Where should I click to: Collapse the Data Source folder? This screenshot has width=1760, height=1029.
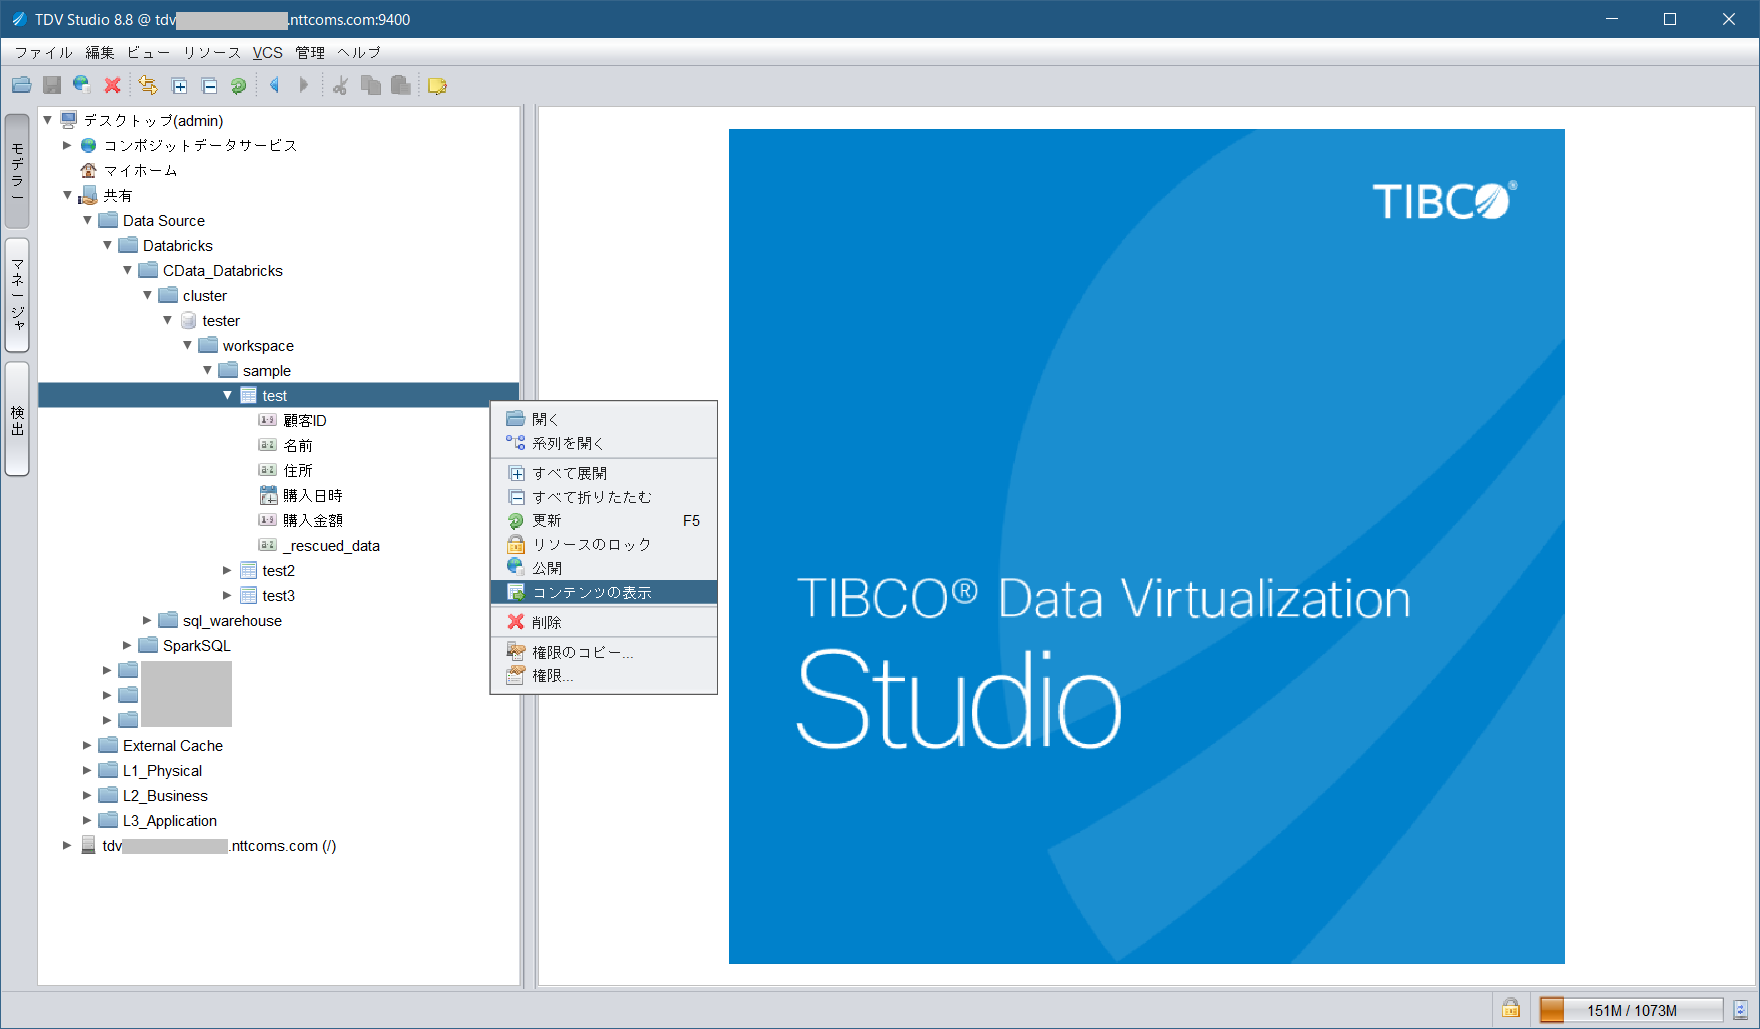(x=87, y=220)
